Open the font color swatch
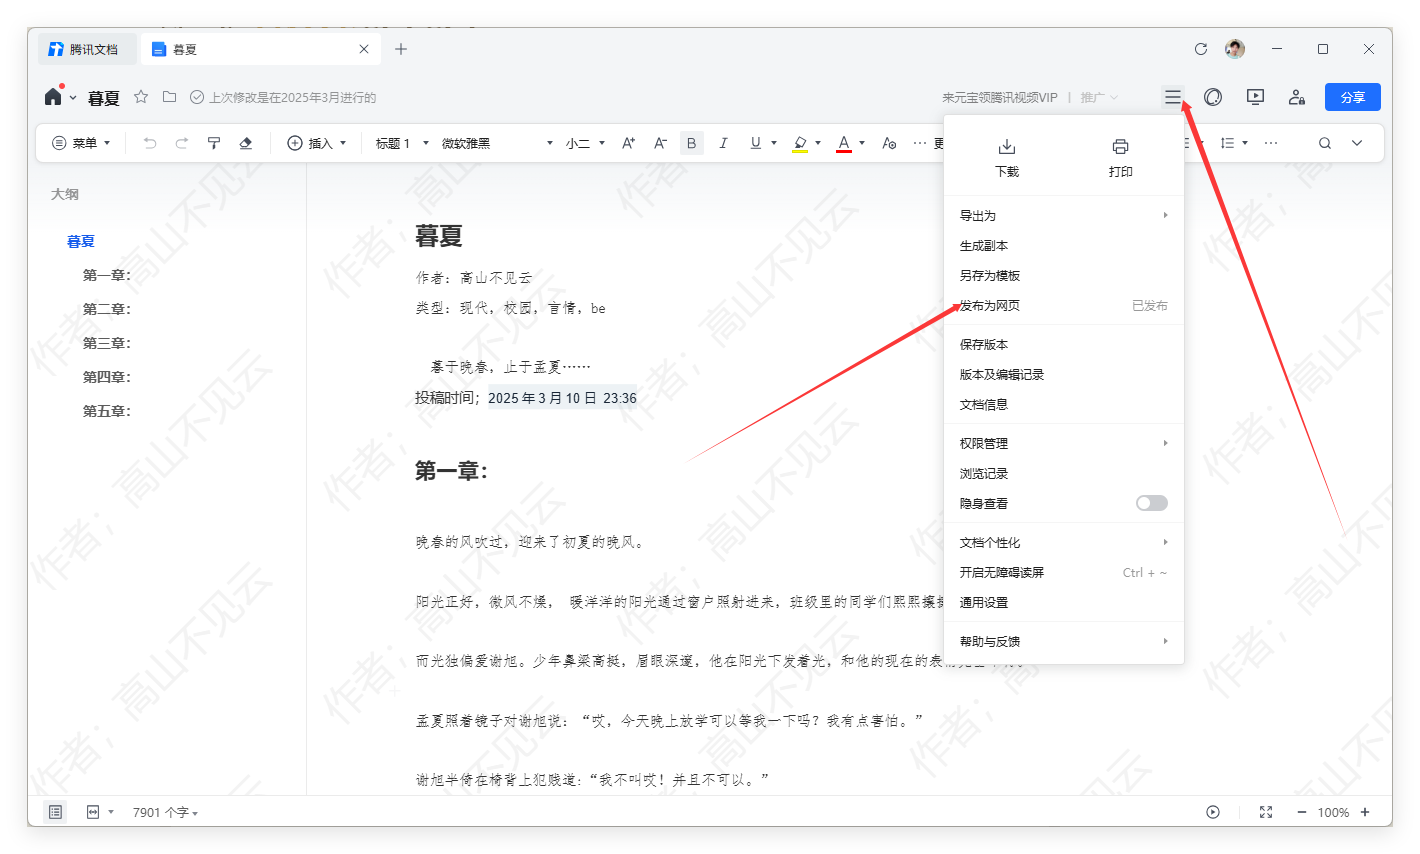 [x=845, y=142]
